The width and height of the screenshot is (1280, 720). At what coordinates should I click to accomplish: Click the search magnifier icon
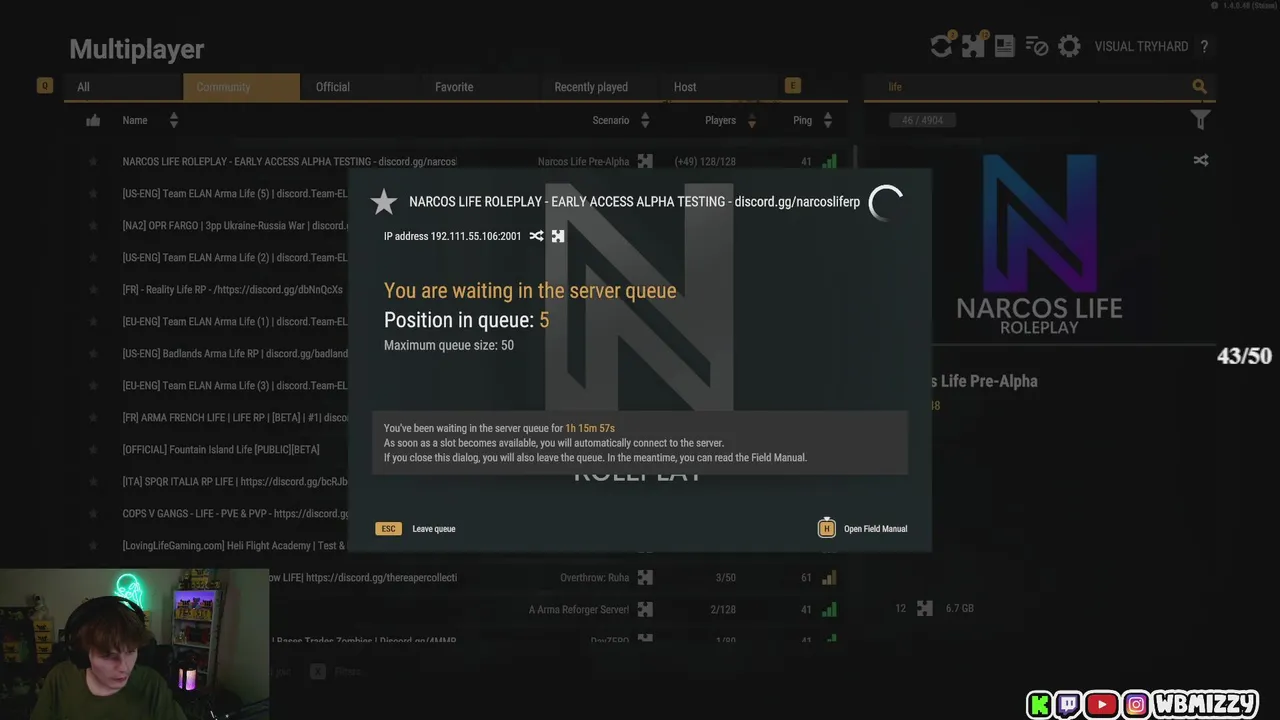[x=1200, y=87]
